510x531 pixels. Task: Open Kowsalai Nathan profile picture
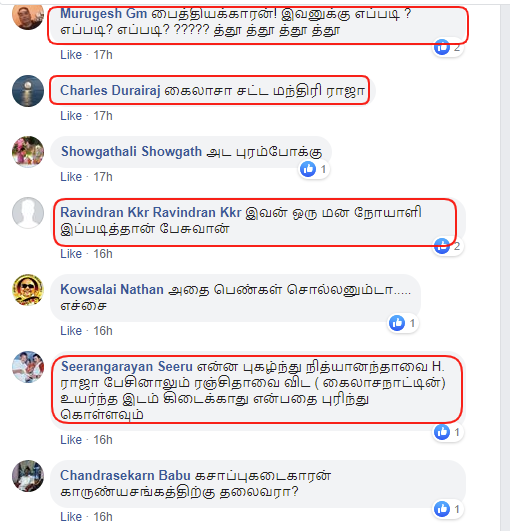click(x=28, y=290)
